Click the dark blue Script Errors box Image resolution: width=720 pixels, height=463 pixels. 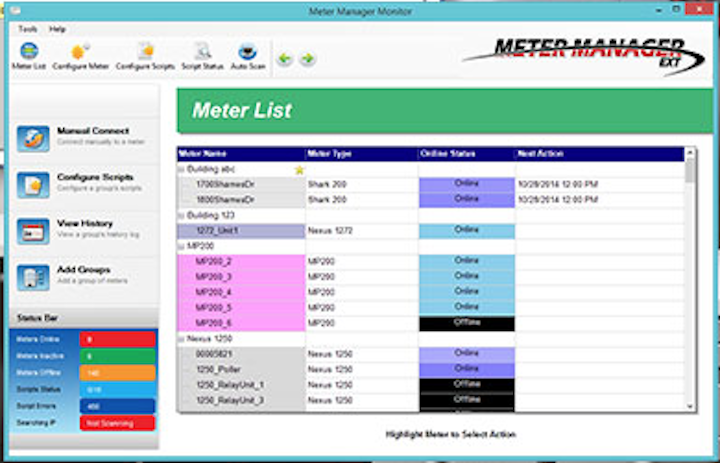(x=118, y=407)
